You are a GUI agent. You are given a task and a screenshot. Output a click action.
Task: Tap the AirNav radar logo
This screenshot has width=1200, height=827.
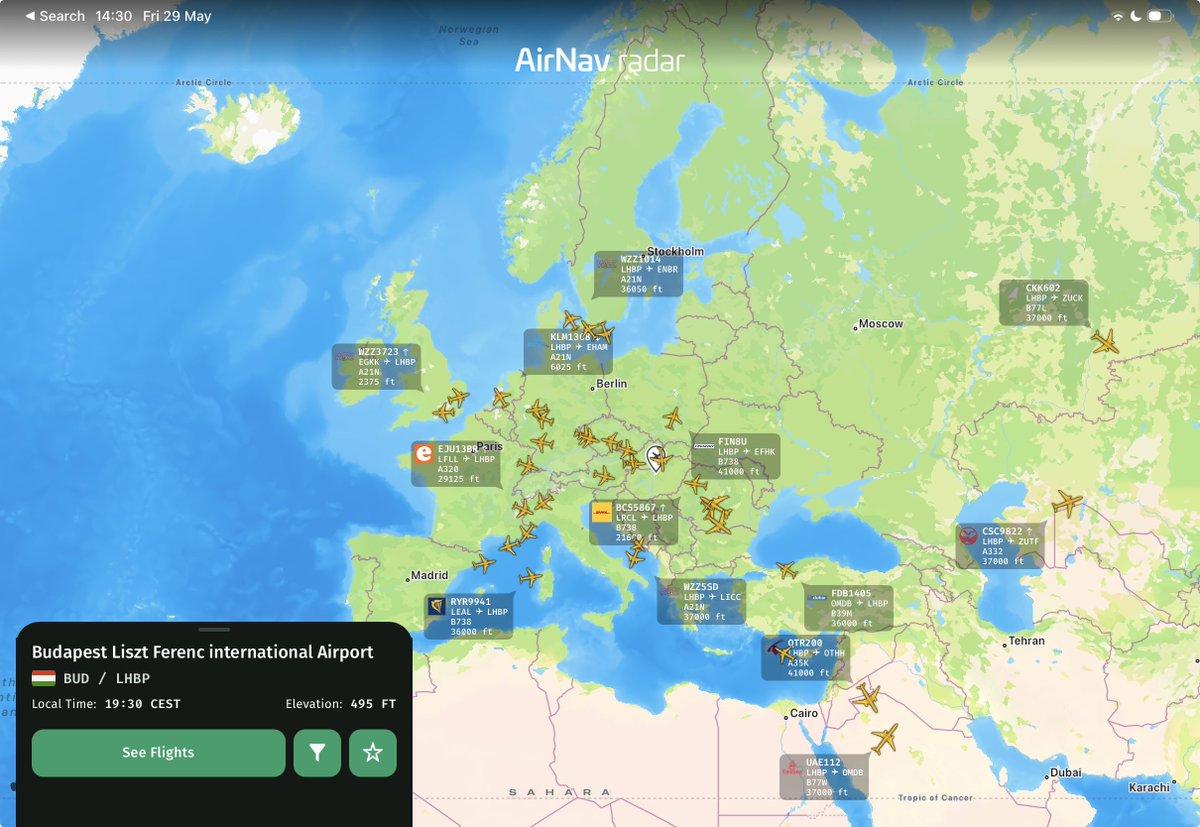click(600, 60)
